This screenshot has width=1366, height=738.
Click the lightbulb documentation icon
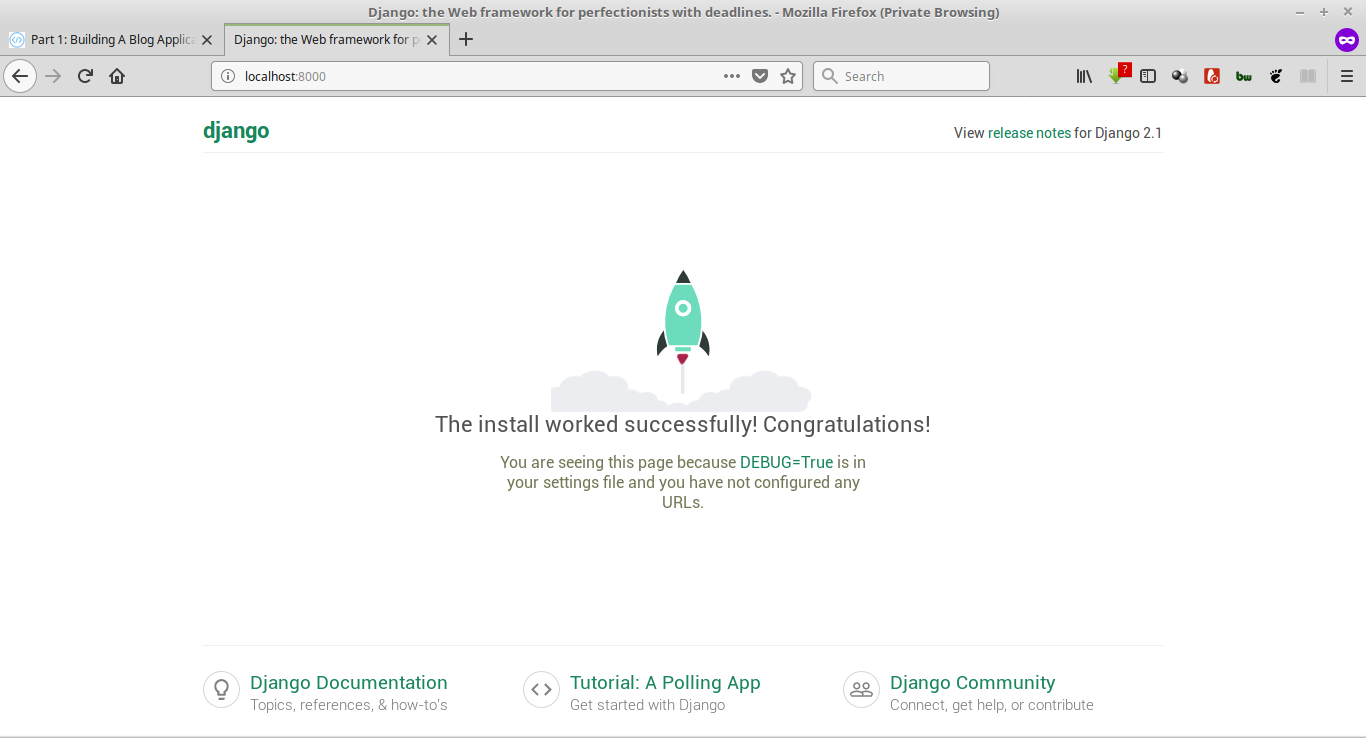point(221,689)
